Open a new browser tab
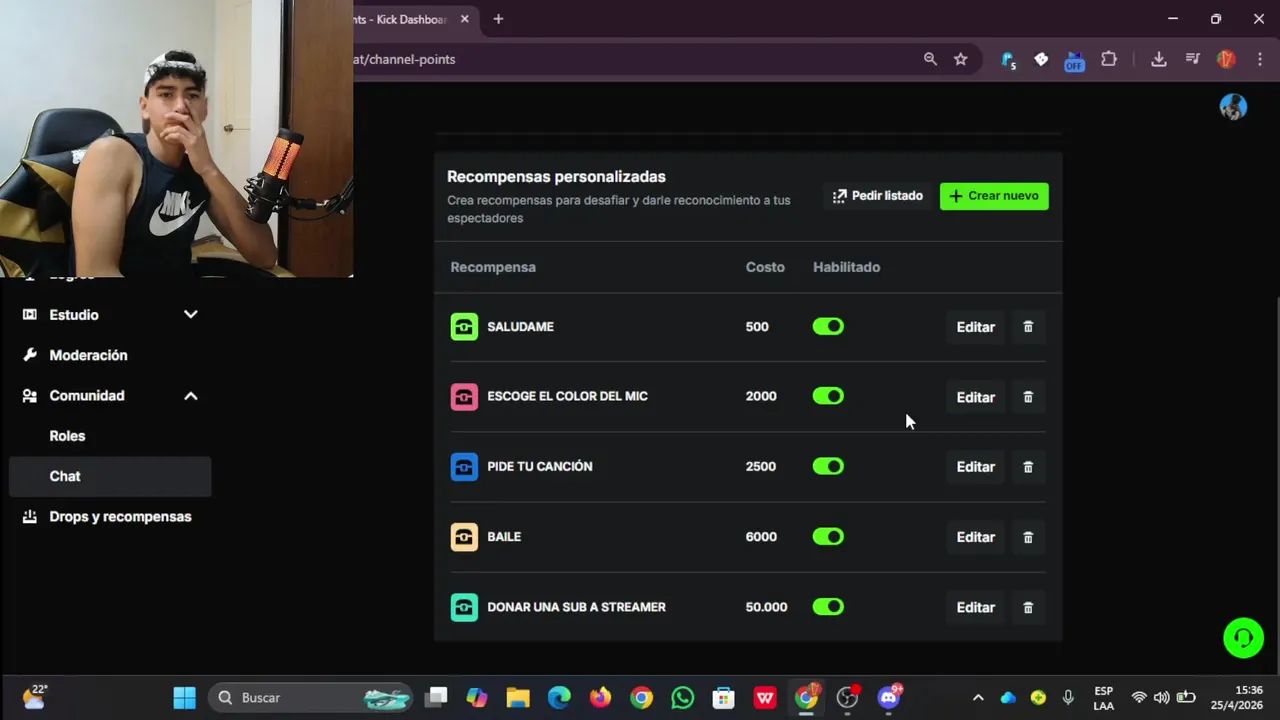This screenshot has height=720, width=1280. [498, 19]
